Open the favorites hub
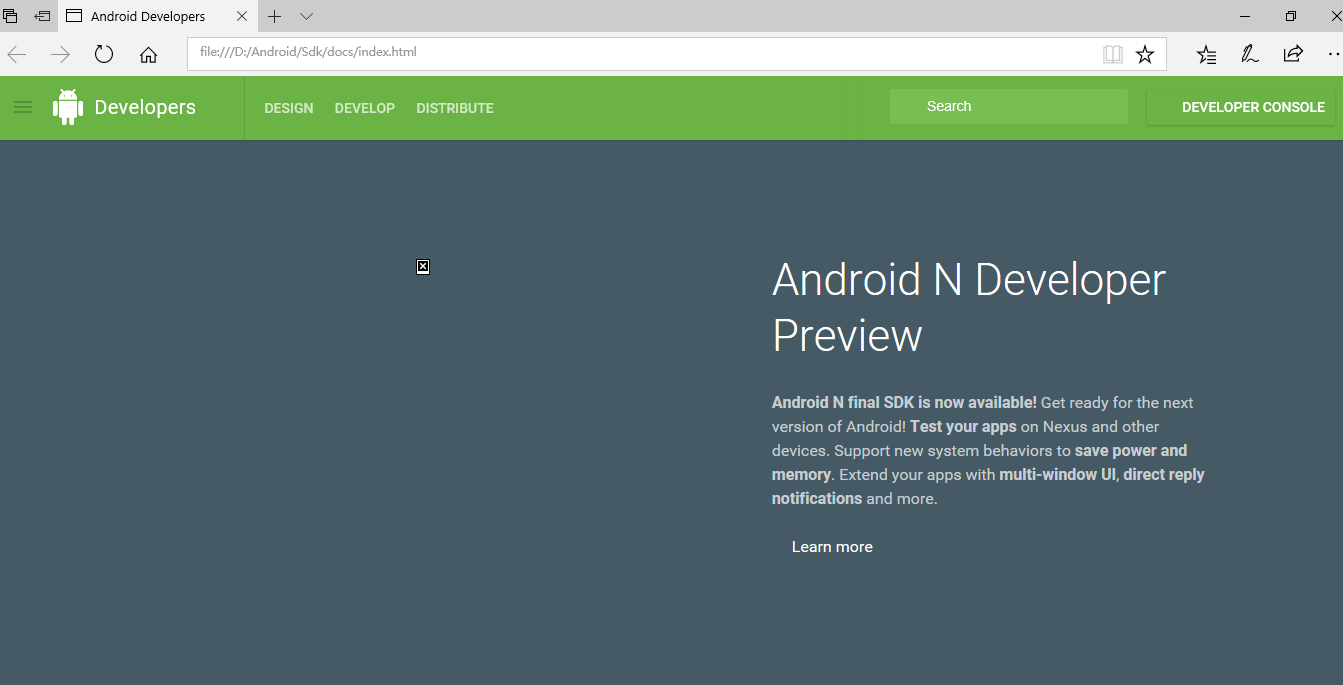The image size is (1343, 685). click(1207, 54)
